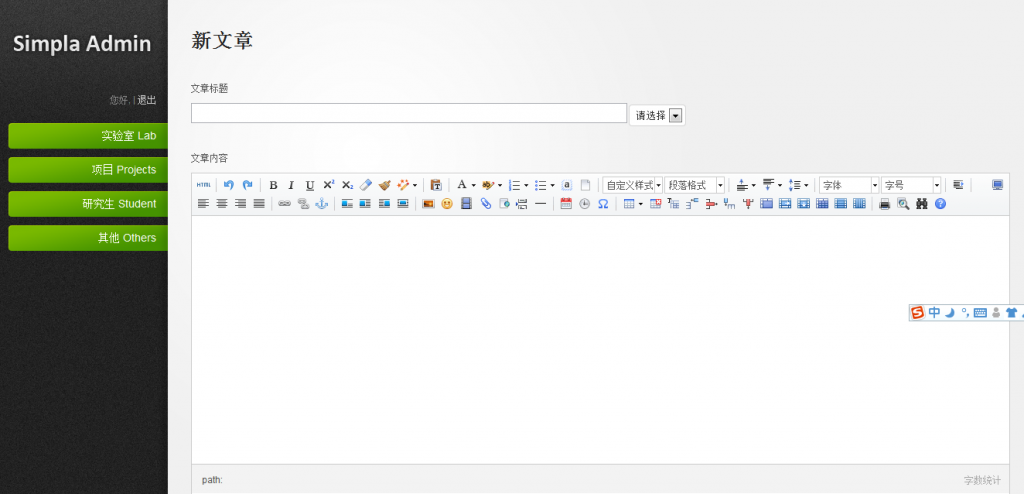Open the auto-typeset wand dropdown arrow
Screen dimensions: 1024x494
click(415, 186)
